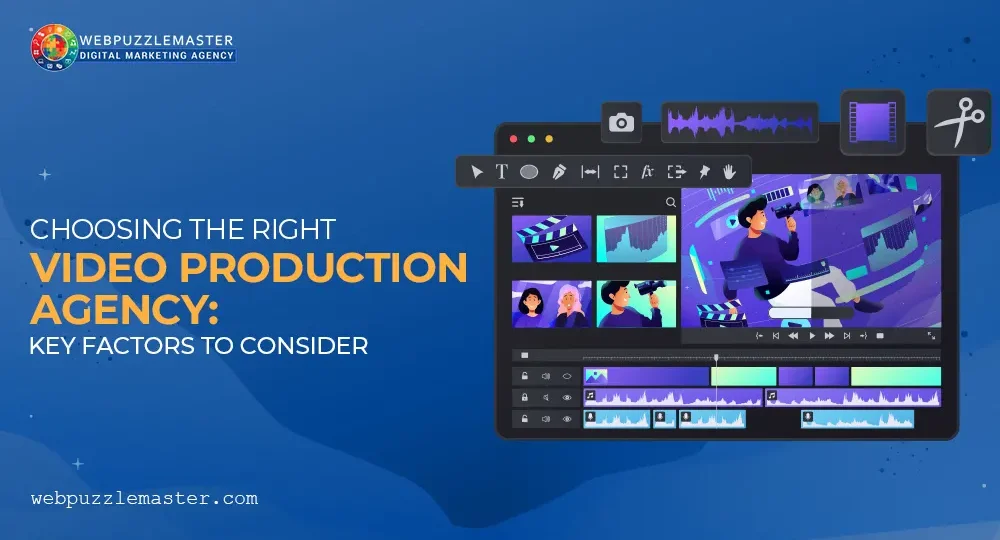Screen dimensions: 1000x540
Task: Select the Text tool
Action: 502,172
